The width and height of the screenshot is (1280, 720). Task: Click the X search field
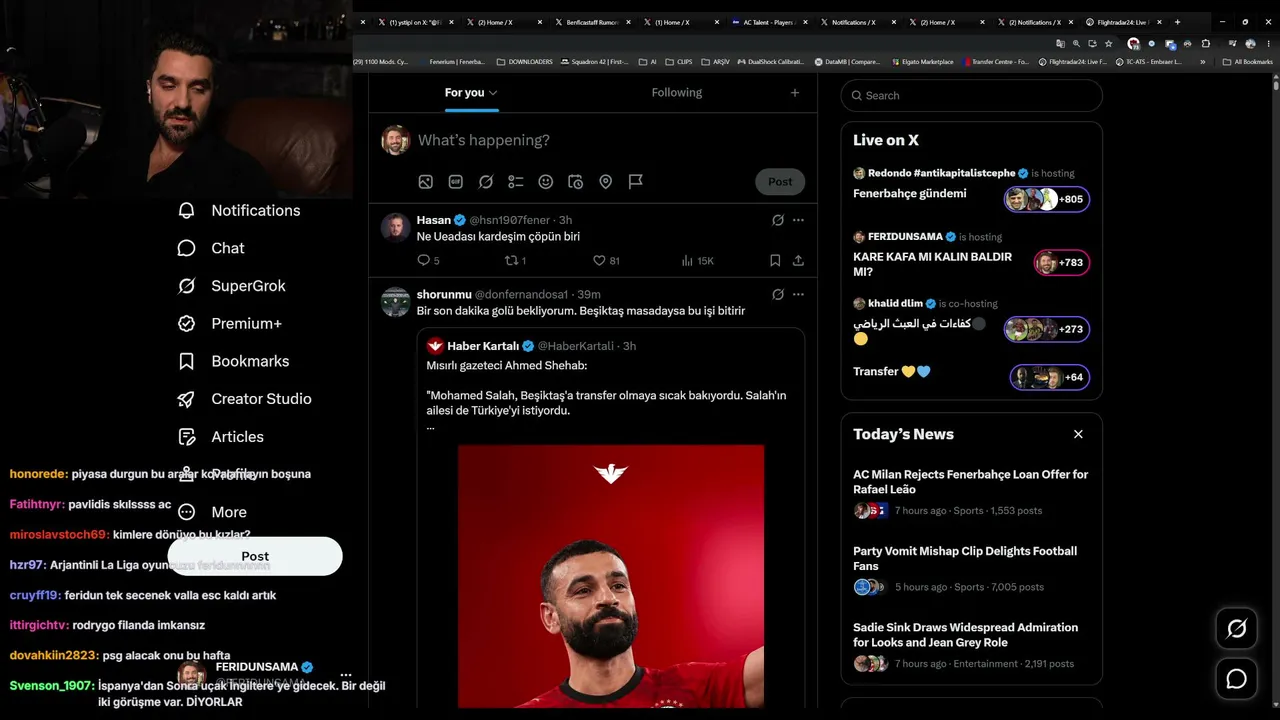point(972,96)
